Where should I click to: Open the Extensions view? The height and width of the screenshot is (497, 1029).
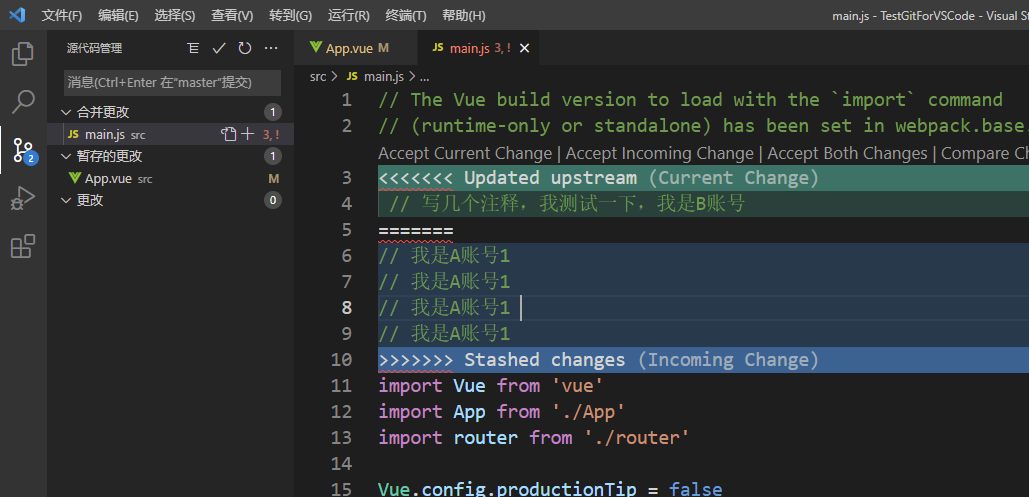23,246
